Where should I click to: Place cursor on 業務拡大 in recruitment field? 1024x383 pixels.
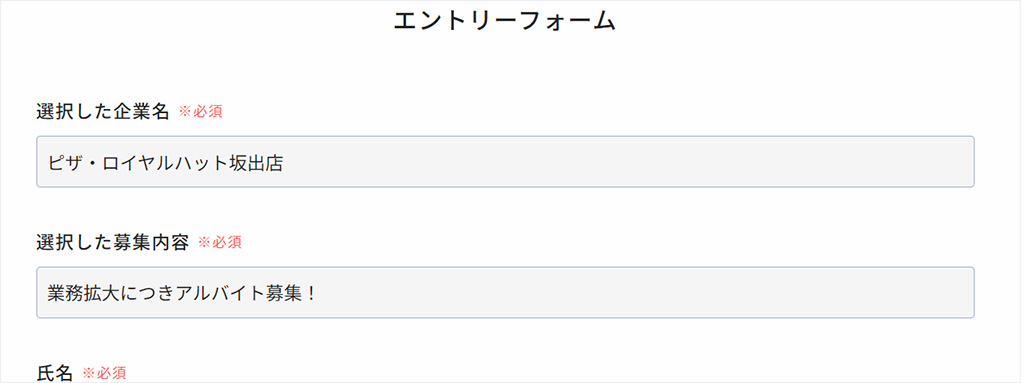point(85,293)
